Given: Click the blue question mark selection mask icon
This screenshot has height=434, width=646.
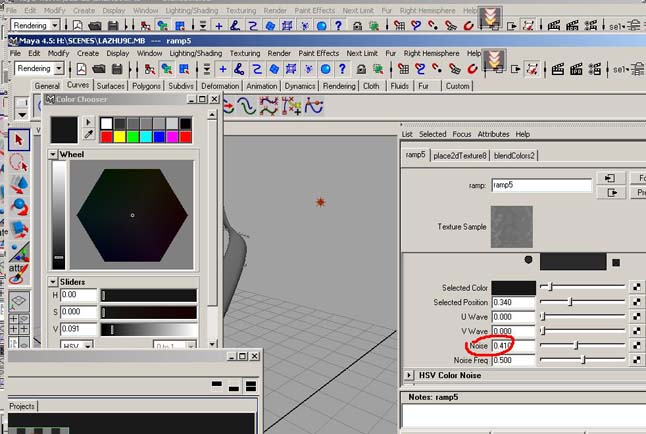Looking at the screenshot, I should click(342, 69).
